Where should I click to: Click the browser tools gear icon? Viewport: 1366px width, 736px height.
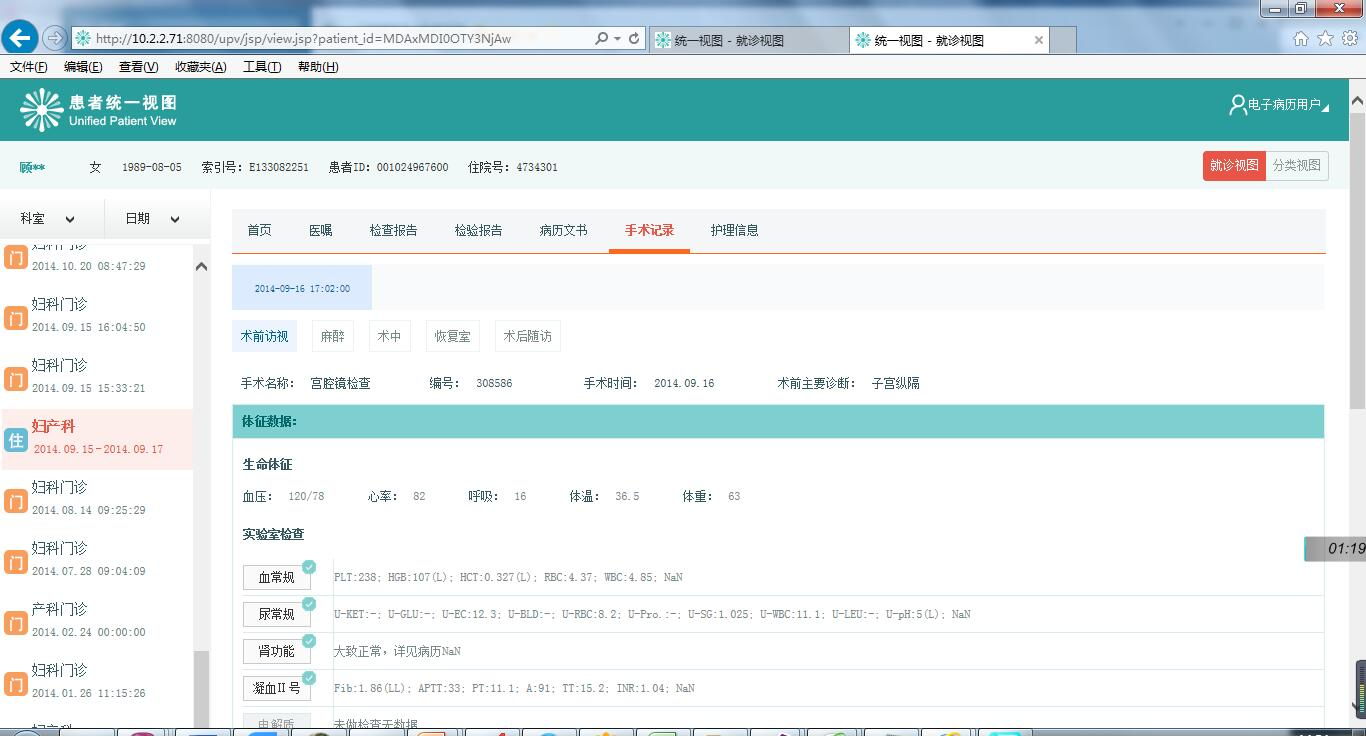(1349, 39)
